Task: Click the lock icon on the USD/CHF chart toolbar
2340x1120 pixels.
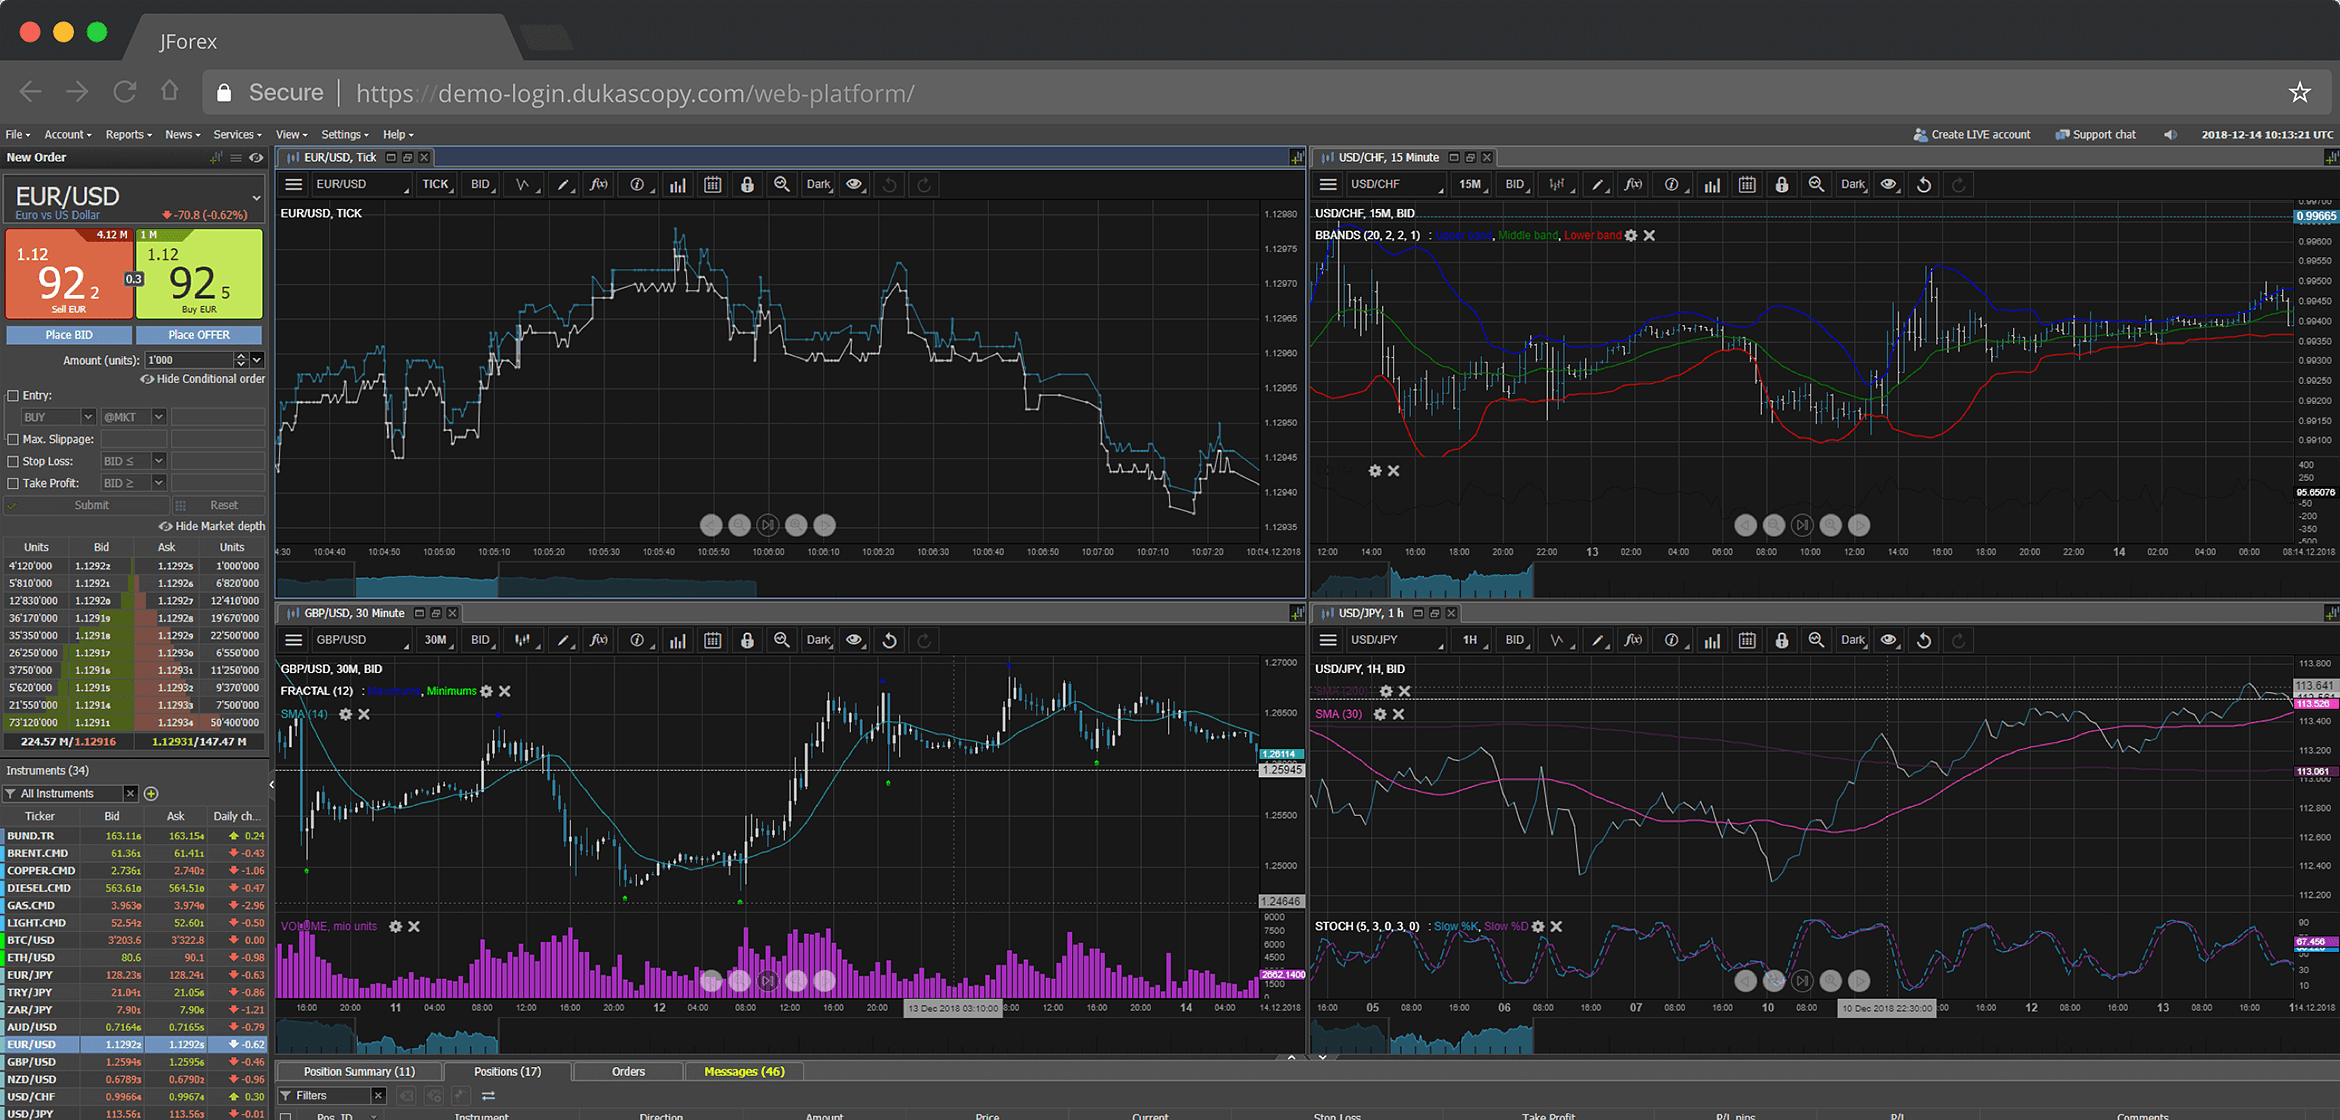Action: point(1781,185)
